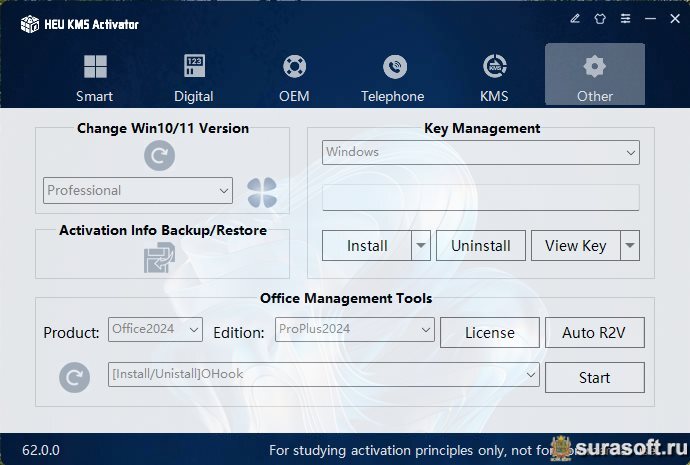The height and width of the screenshot is (465, 690).
Task: Open the Office2024 product dropdown
Action: (x=155, y=330)
